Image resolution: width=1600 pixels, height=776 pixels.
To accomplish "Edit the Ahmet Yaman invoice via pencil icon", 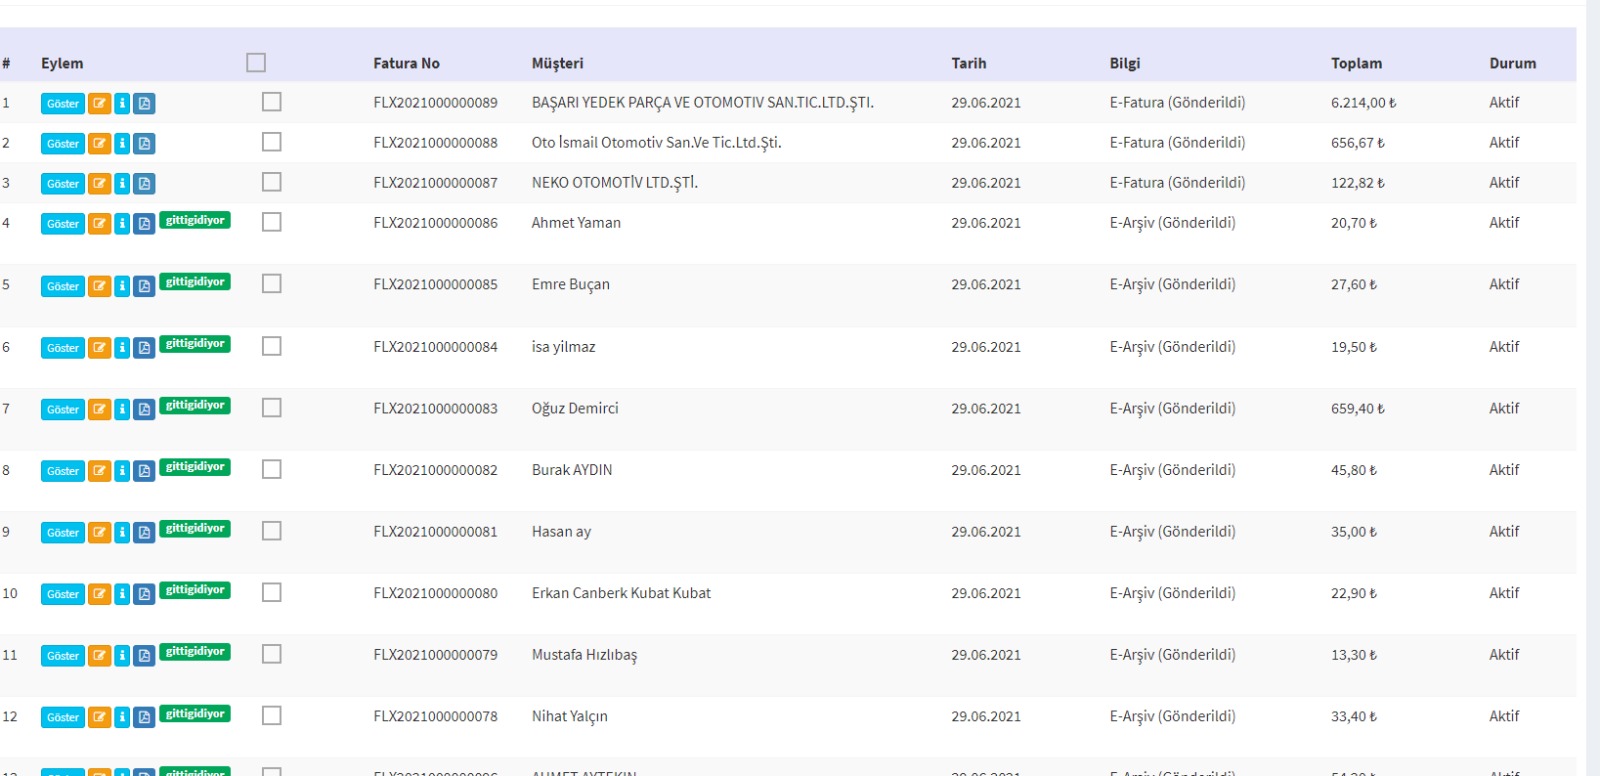I will pyautogui.click(x=99, y=224).
